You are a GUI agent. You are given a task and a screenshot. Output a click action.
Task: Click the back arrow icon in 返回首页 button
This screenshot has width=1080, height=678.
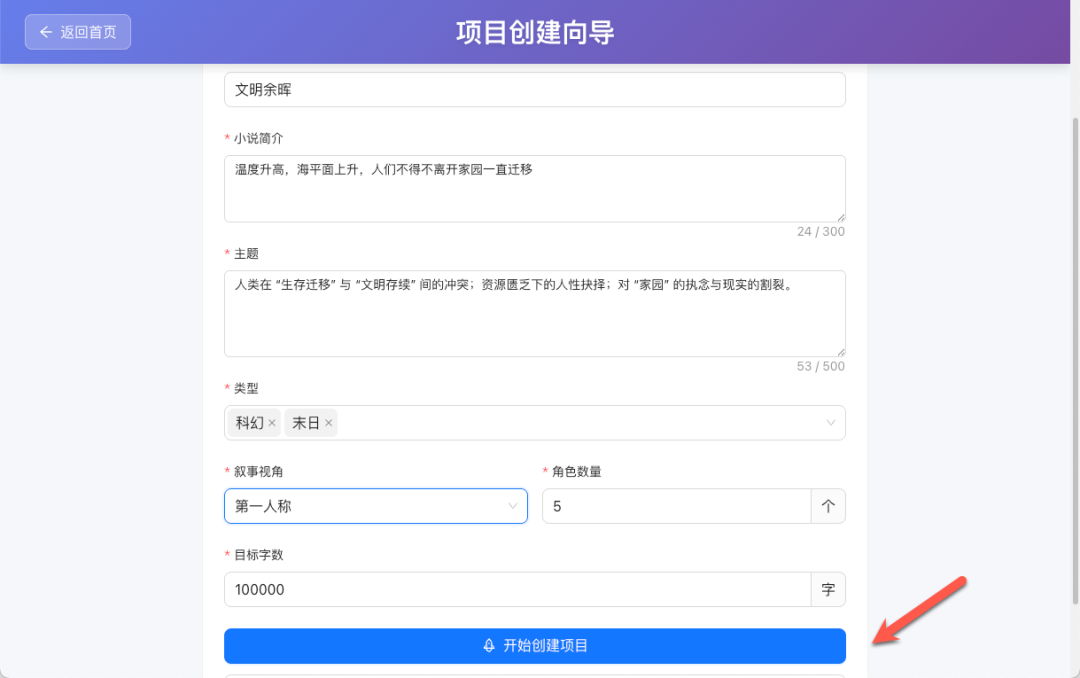click(x=45, y=31)
